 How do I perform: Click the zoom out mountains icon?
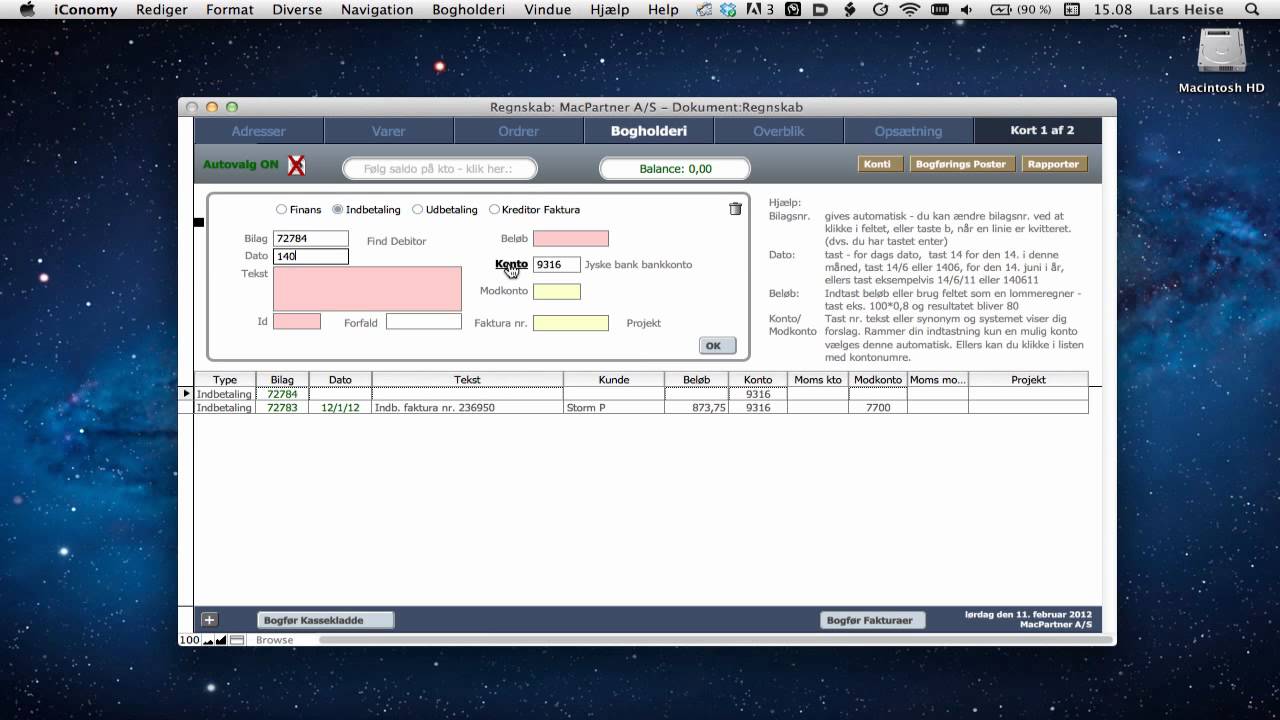[x=208, y=640]
